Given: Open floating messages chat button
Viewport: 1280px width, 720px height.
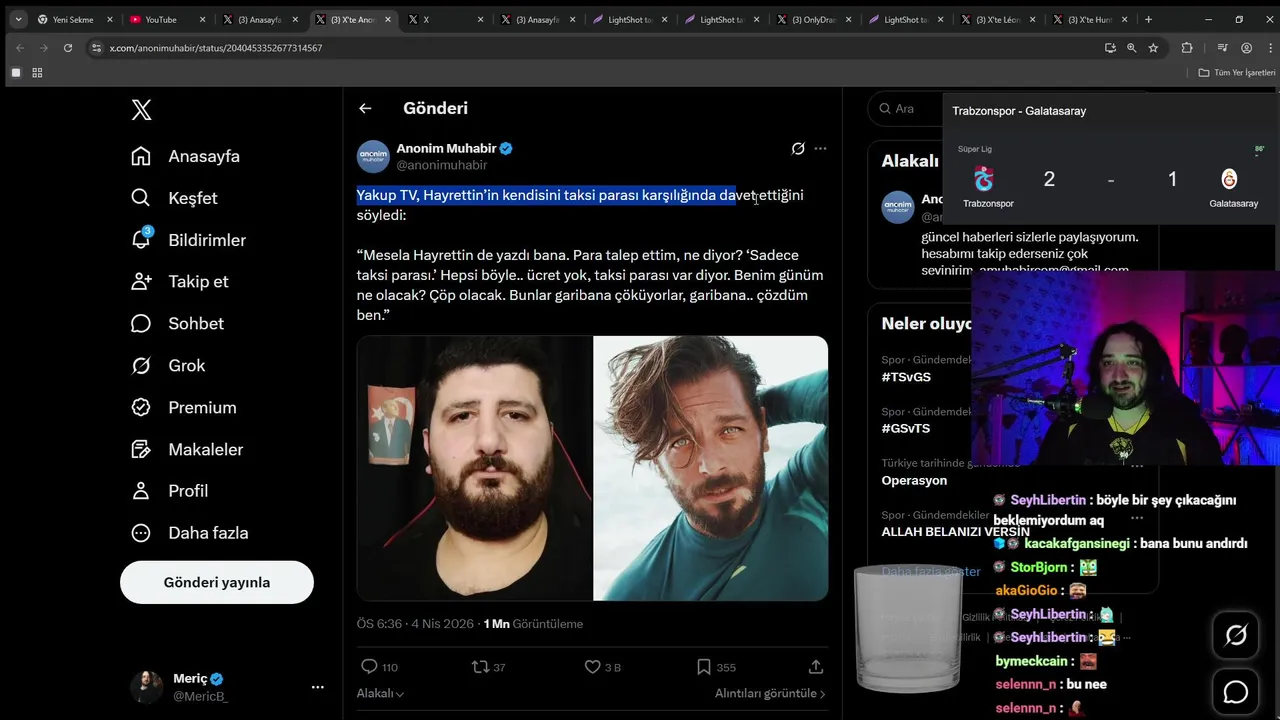Looking at the screenshot, I should tap(1236, 692).
